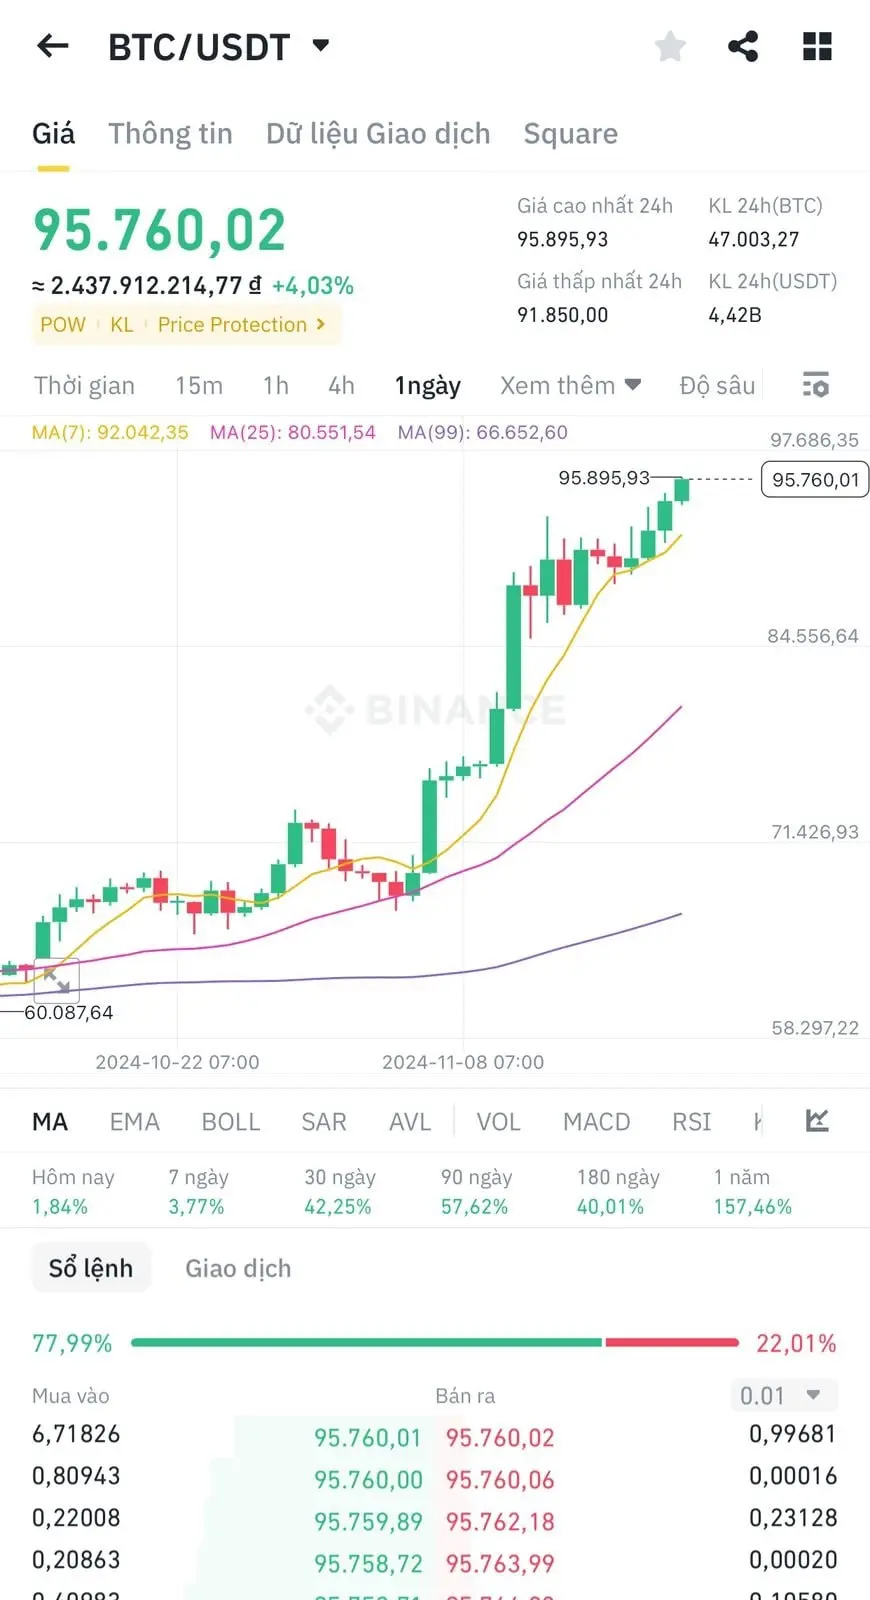The width and height of the screenshot is (870, 1600).
Task: Tap the share icon
Action: click(743, 46)
